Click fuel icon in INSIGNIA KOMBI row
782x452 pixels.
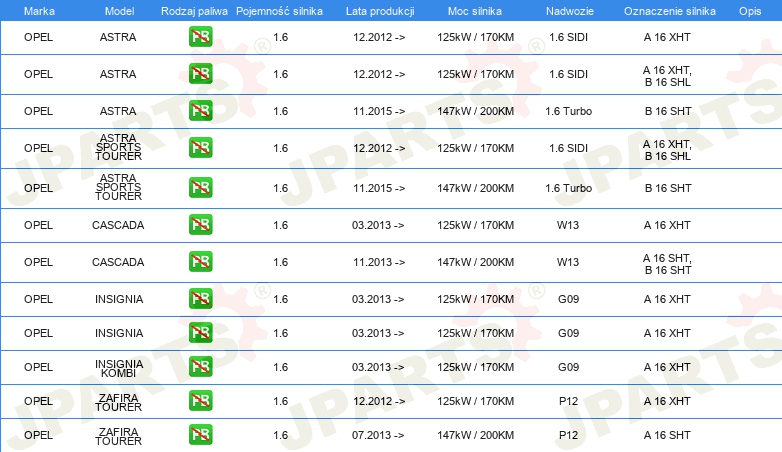(200, 367)
